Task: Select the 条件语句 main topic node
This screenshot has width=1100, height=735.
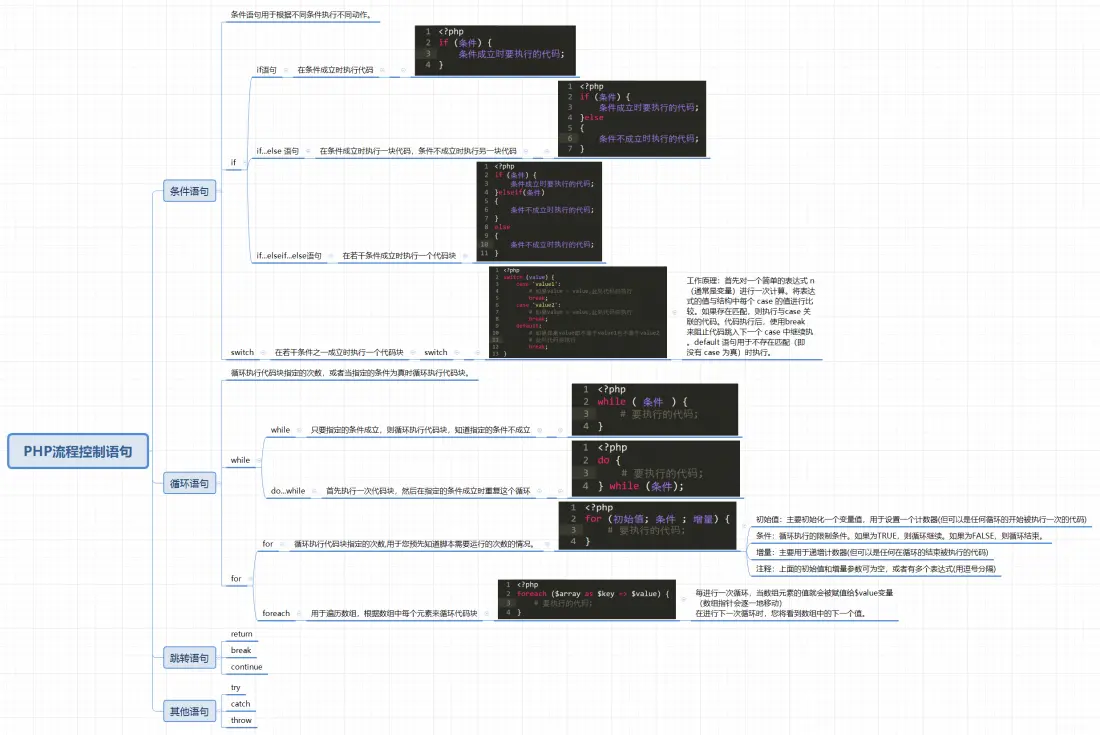Action: [189, 191]
